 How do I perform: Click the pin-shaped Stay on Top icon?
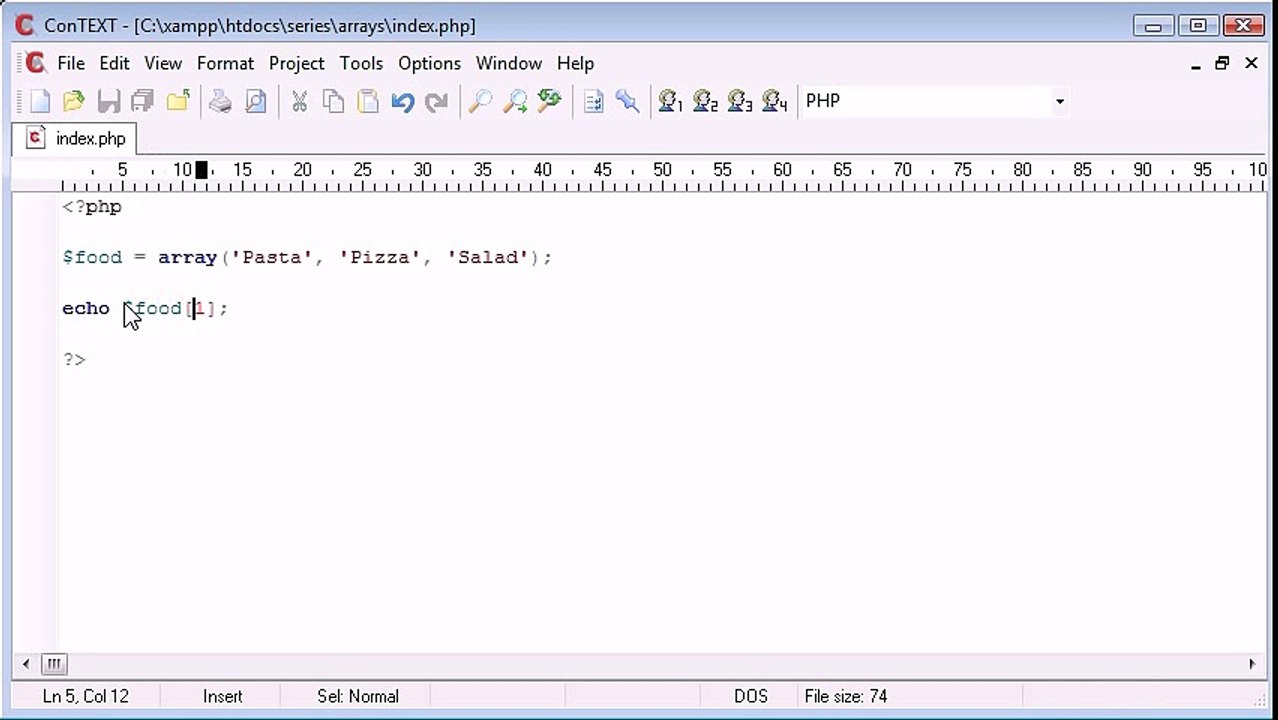(627, 101)
